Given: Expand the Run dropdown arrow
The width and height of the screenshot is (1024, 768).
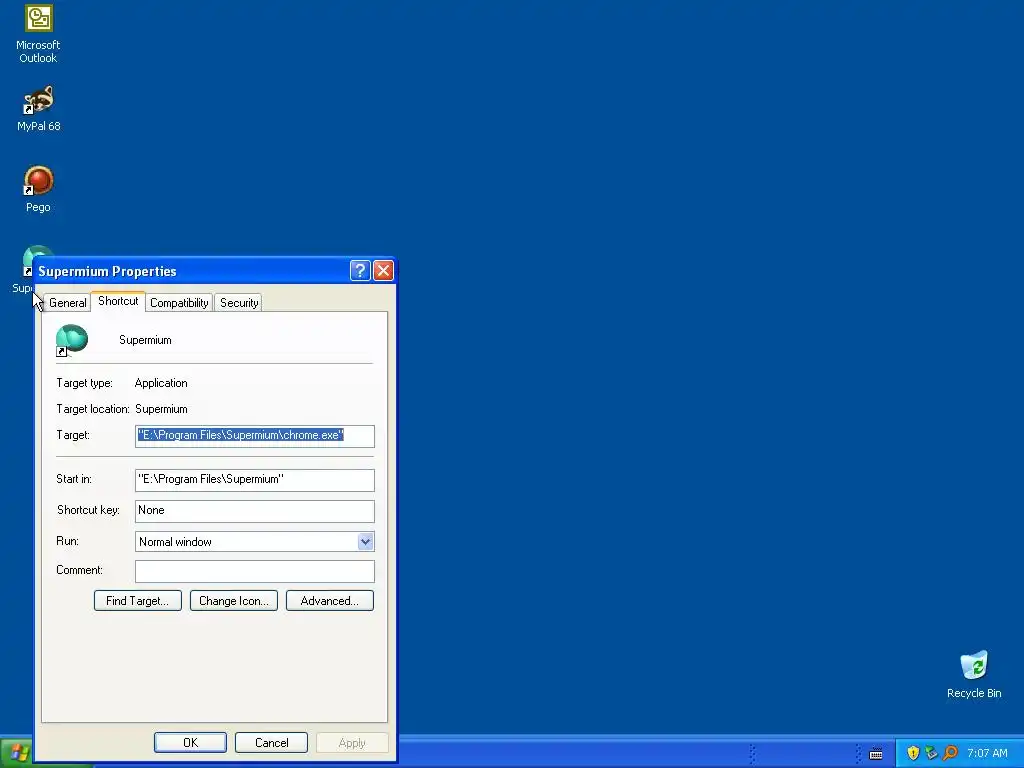Looking at the screenshot, I should click(x=365, y=541).
